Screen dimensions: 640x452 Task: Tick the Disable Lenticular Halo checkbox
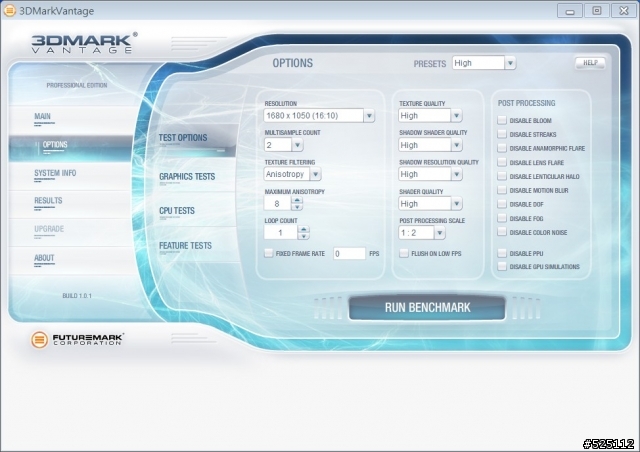point(502,176)
